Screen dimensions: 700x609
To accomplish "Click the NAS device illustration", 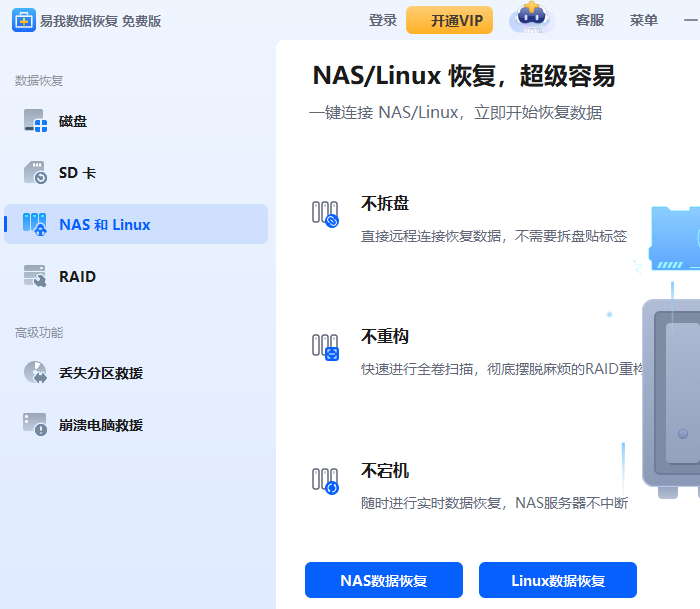I will 671,397.
